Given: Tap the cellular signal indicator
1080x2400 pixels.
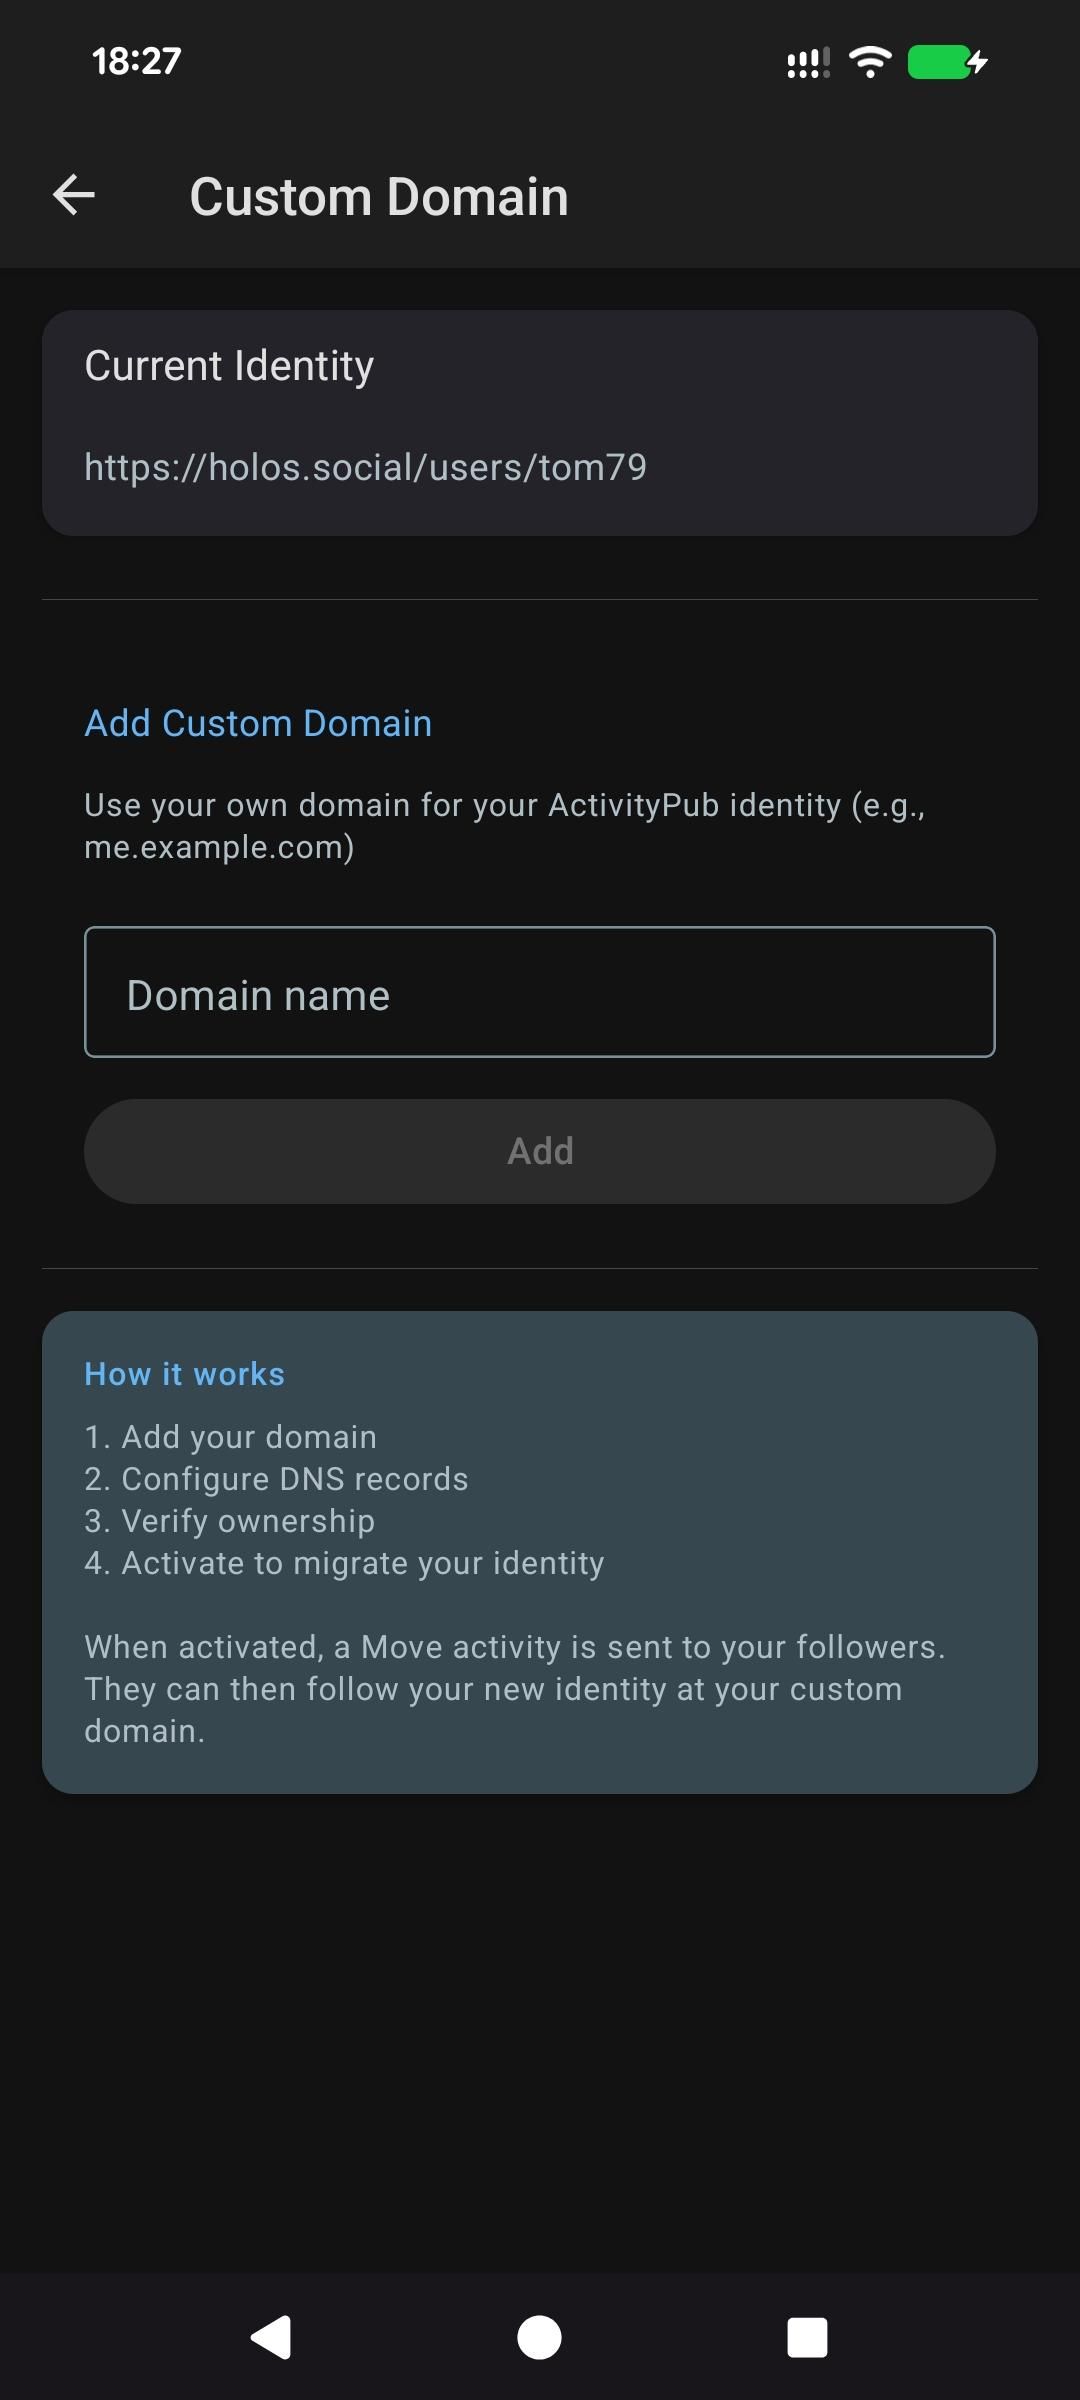Looking at the screenshot, I should click(x=806, y=62).
